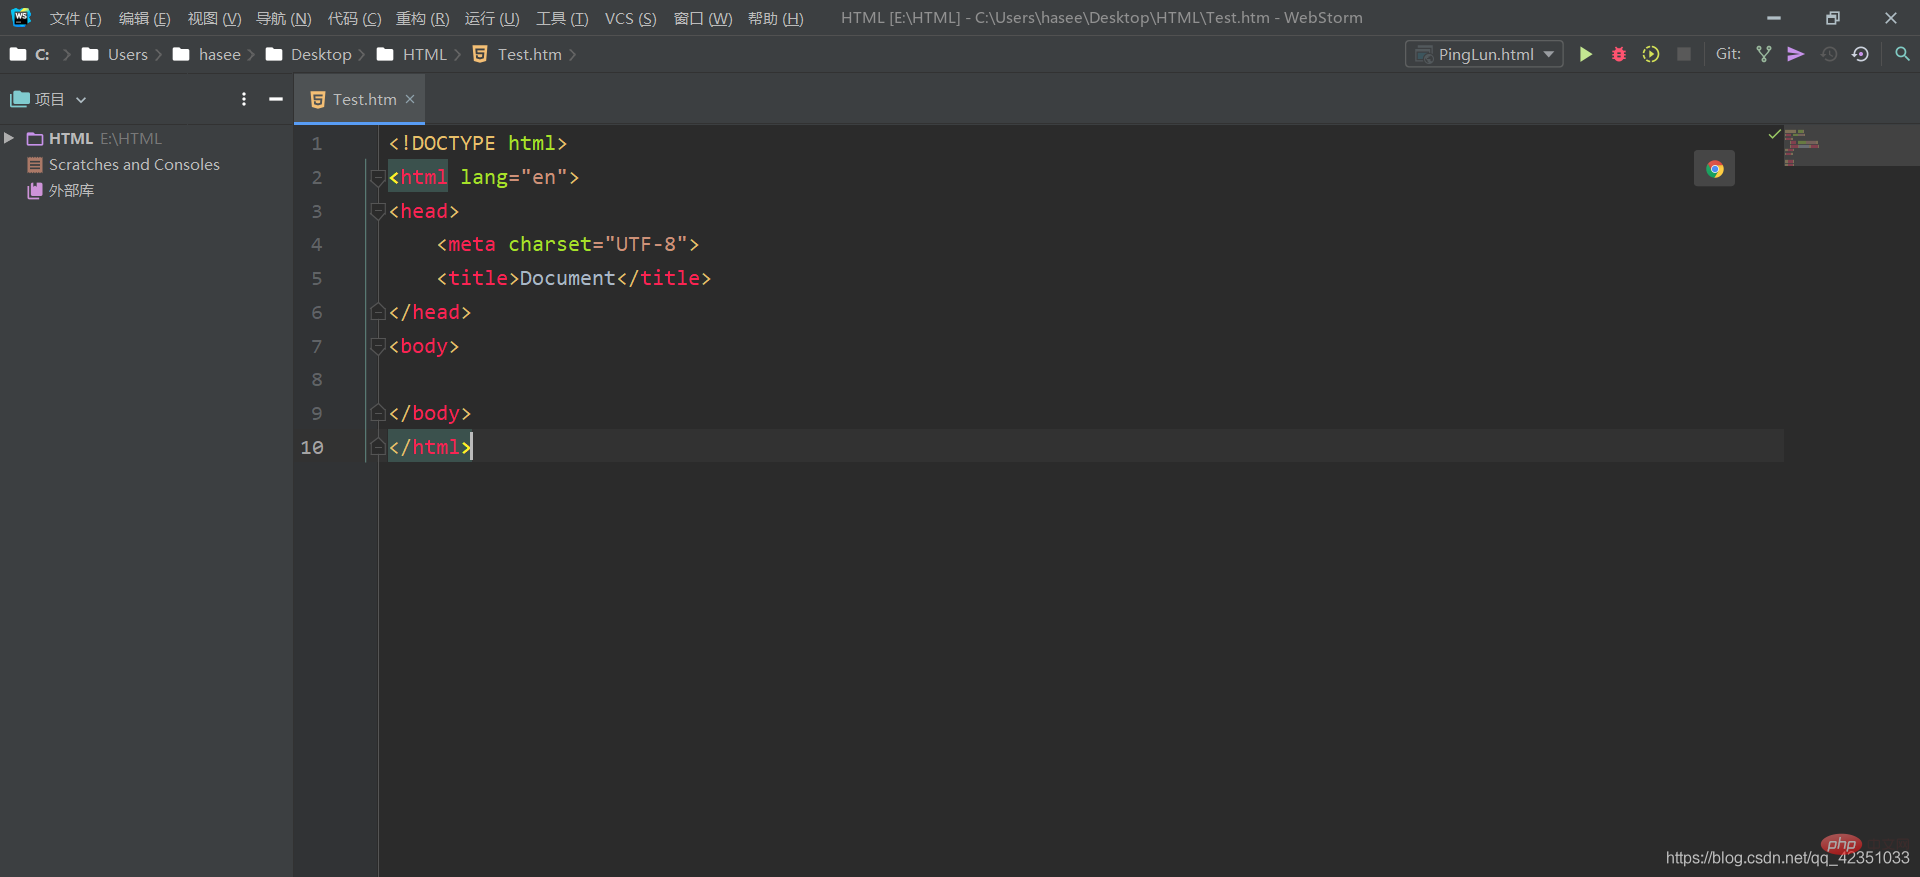Click the hasee breadcrumb folder
The width and height of the screenshot is (1920, 877).
207,54
